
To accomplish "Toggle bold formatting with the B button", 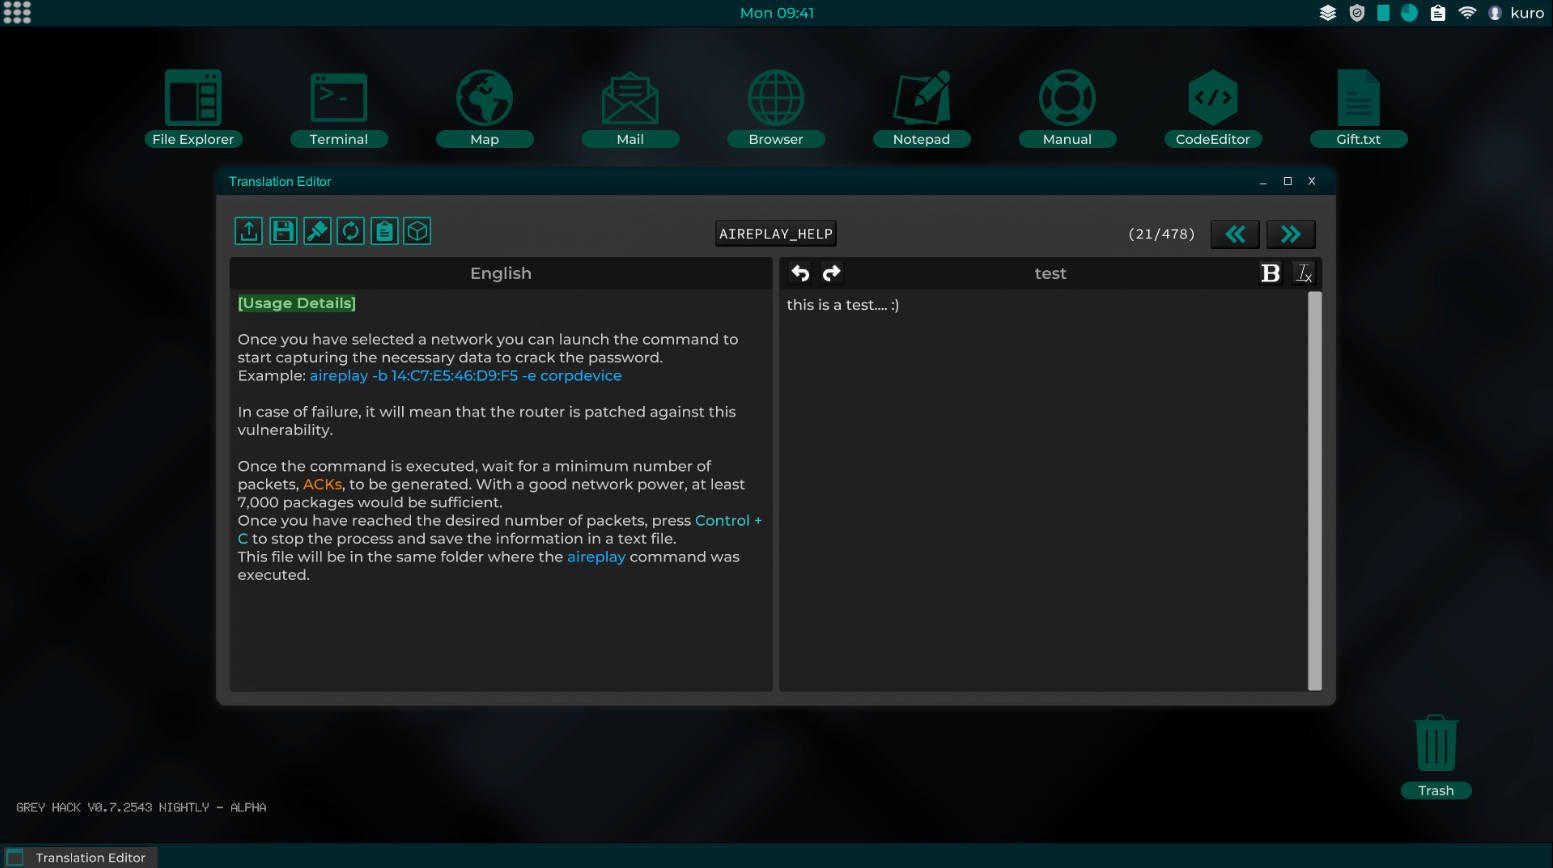I will (x=1270, y=273).
